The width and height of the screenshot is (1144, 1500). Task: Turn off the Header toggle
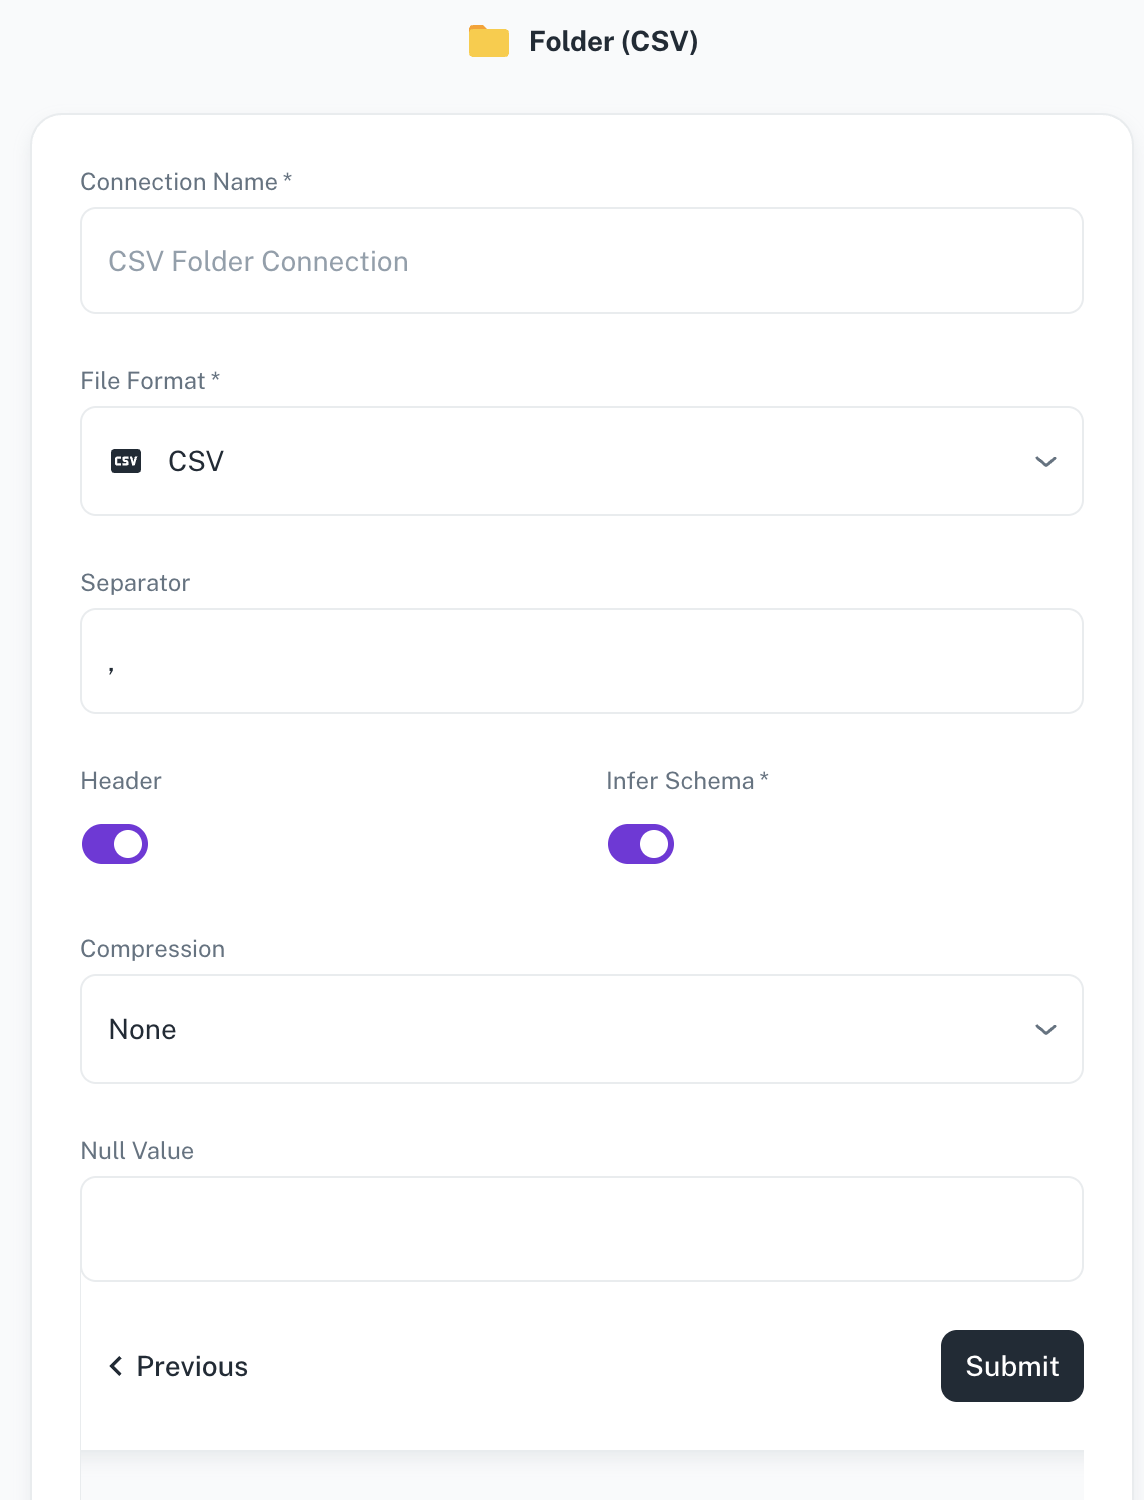coord(115,844)
